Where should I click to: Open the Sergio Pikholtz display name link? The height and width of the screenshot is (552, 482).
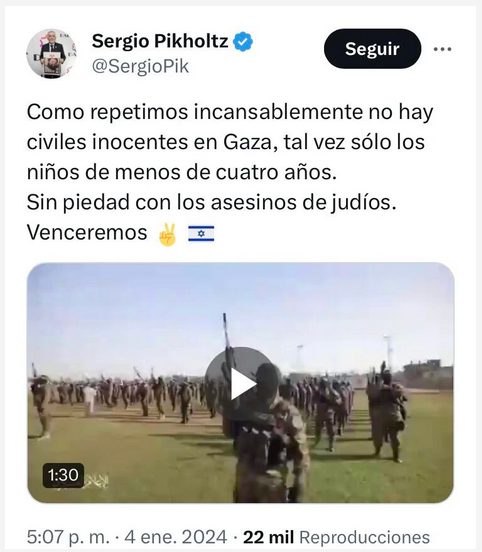[160, 41]
